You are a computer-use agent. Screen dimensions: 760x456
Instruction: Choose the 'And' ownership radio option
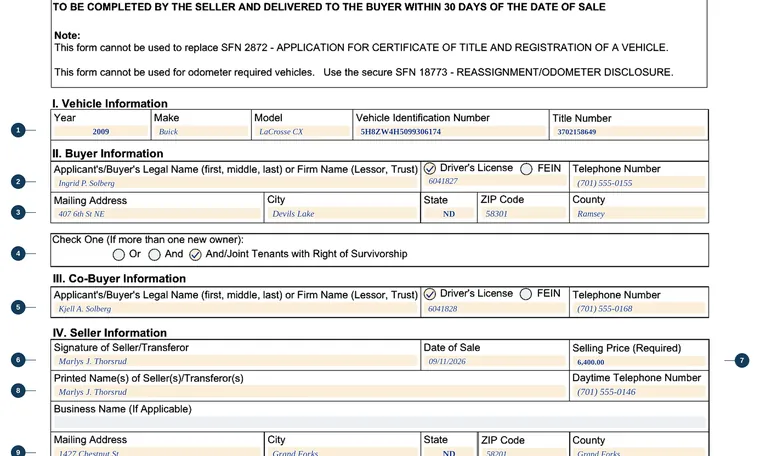pyautogui.click(x=154, y=255)
